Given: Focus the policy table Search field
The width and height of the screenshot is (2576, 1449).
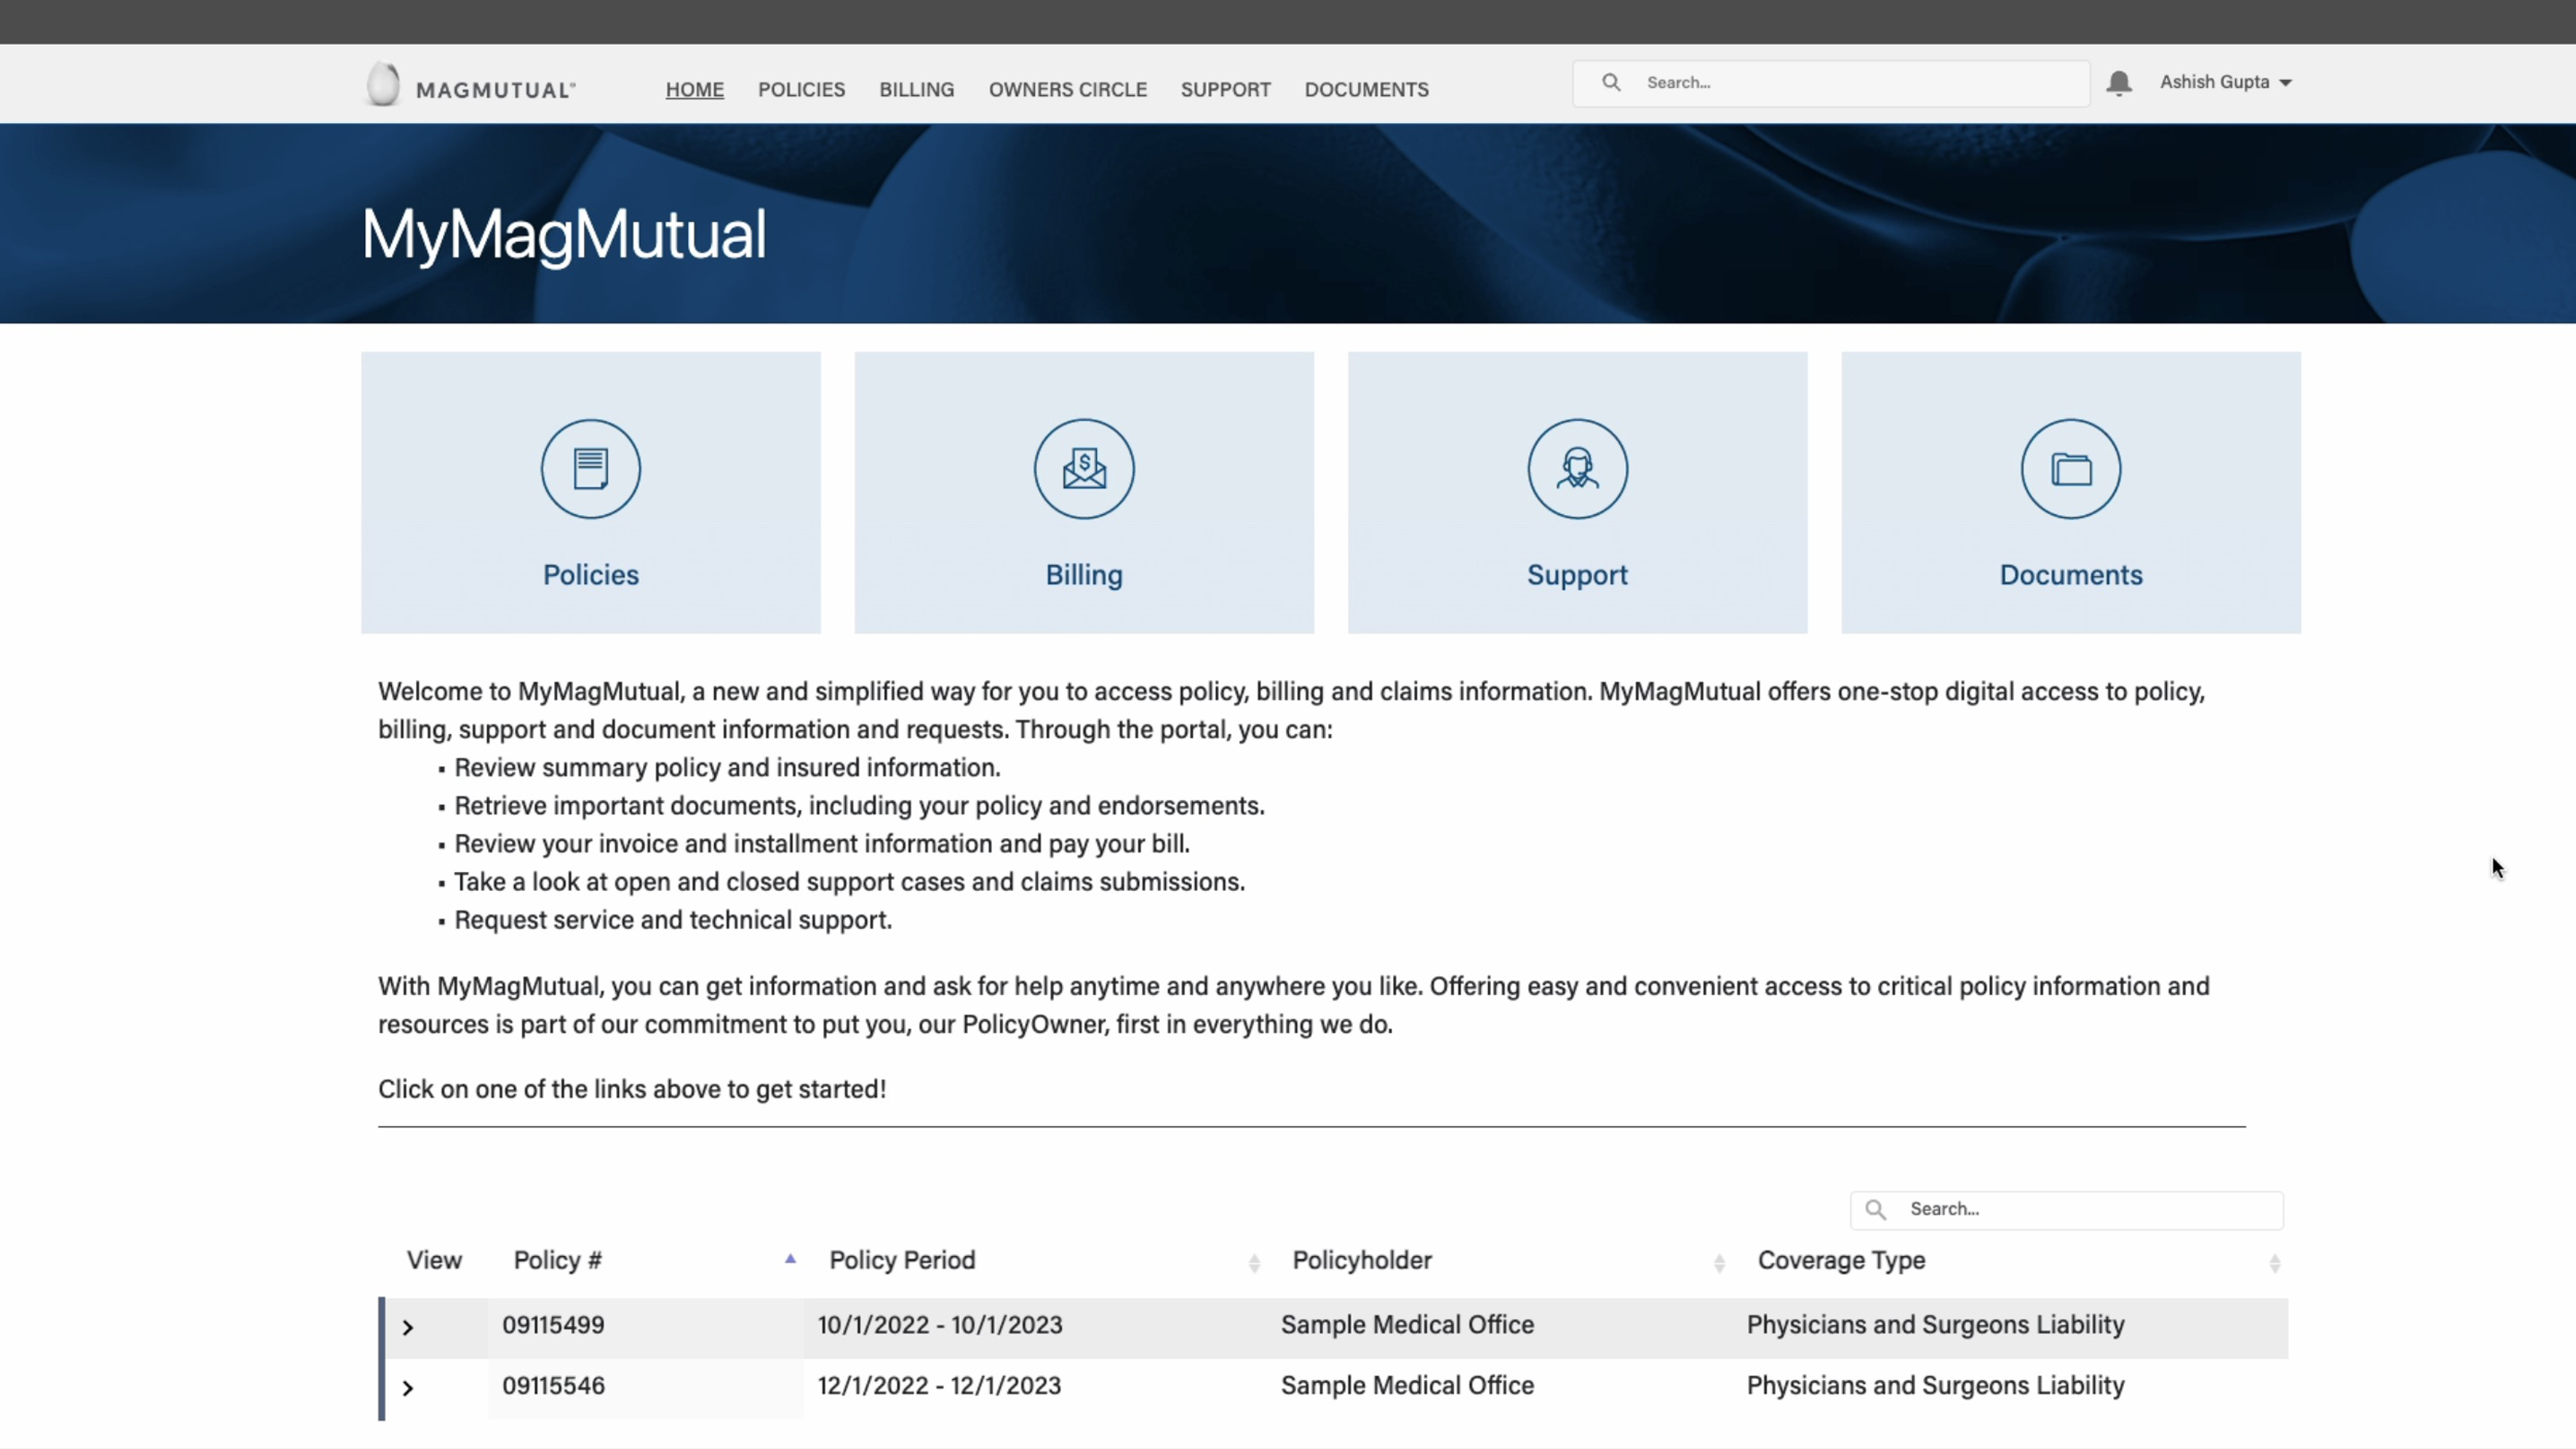Looking at the screenshot, I should pos(2066,1209).
